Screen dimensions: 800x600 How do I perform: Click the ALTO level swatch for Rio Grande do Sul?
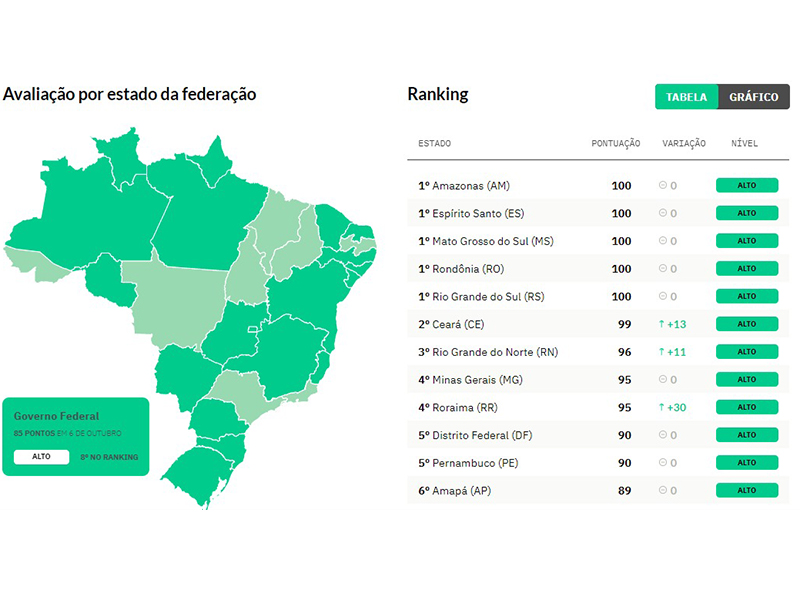coord(746,297)
